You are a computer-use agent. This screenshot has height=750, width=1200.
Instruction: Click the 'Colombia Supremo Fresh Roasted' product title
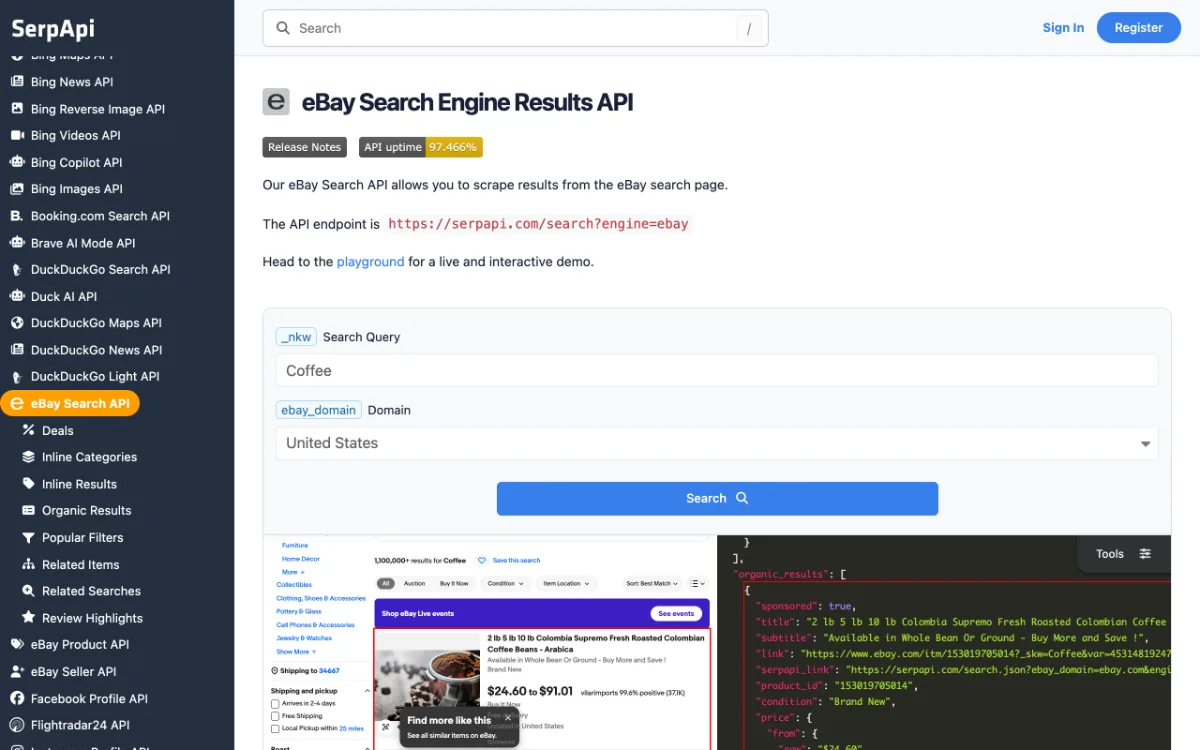click(x=596, y=643)
